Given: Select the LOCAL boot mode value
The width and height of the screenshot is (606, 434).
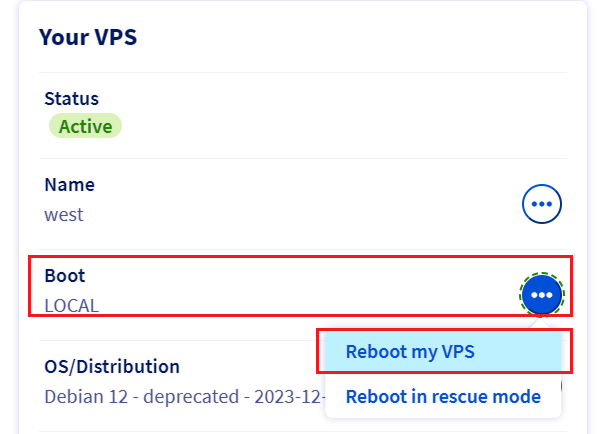Looking at the screenshot, I should click(x=72, y=306).
